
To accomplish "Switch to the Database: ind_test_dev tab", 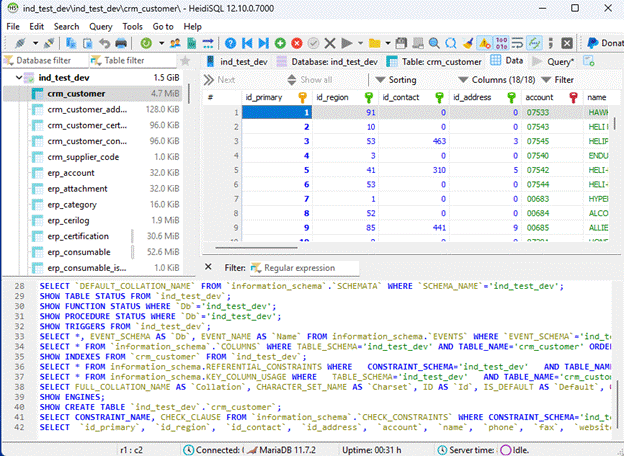I will (327, 62).
